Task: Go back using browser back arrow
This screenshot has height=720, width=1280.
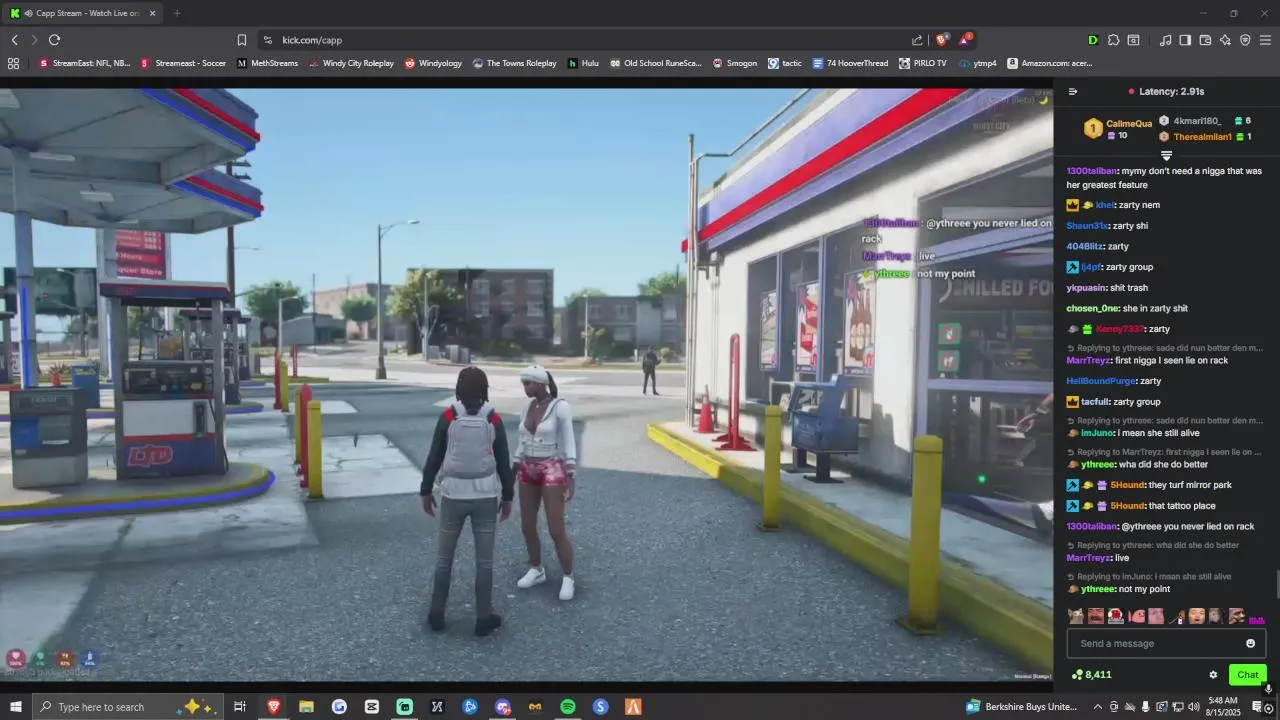Action: (14, 40)
